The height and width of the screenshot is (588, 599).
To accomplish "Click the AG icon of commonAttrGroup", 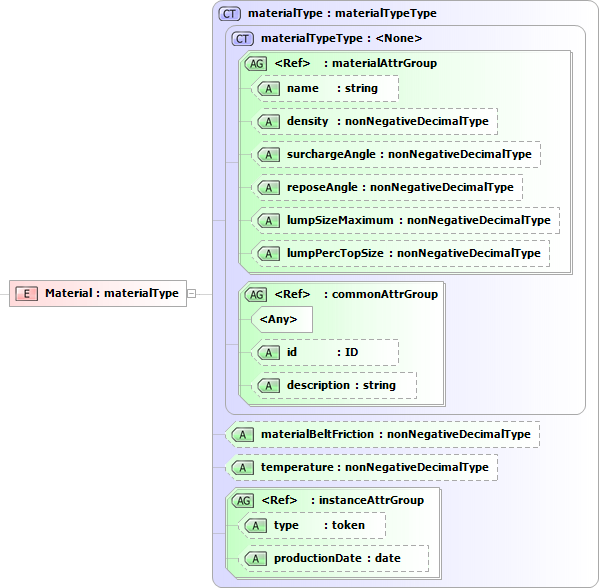I will pos(256,295).
